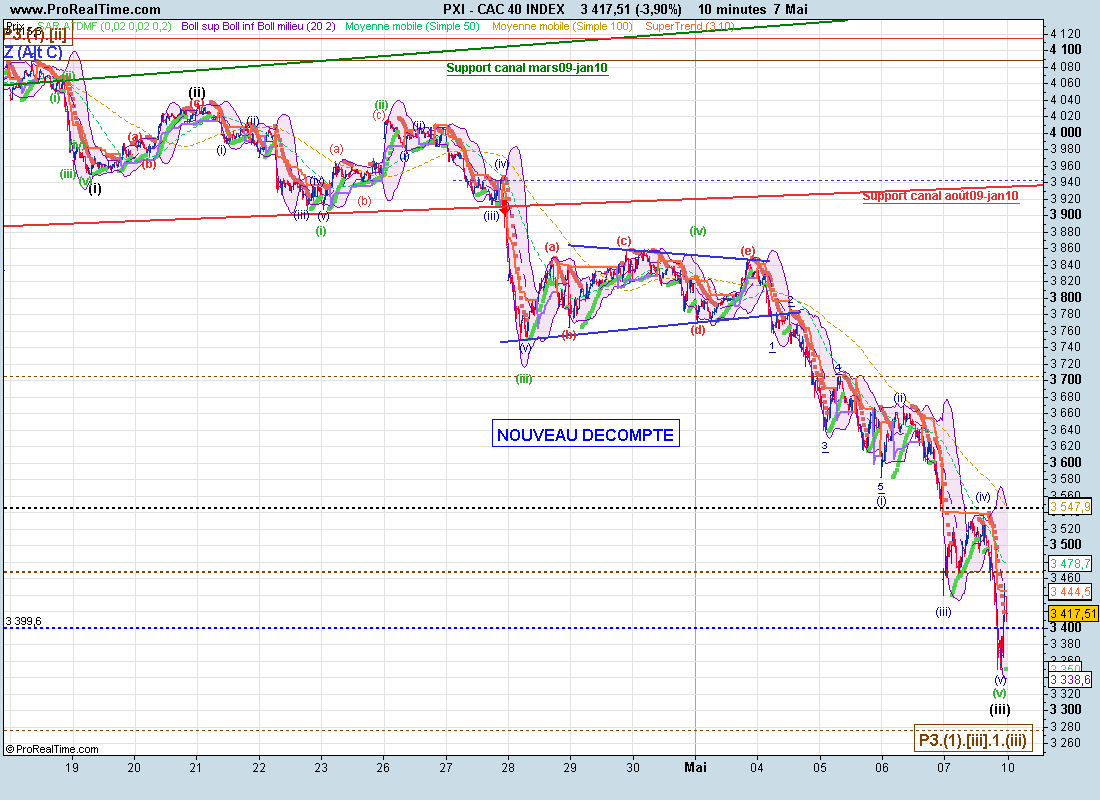The image size is (1100, 800).
Task: Click date 21 on the time axis
Action: (x=196, y=768)
